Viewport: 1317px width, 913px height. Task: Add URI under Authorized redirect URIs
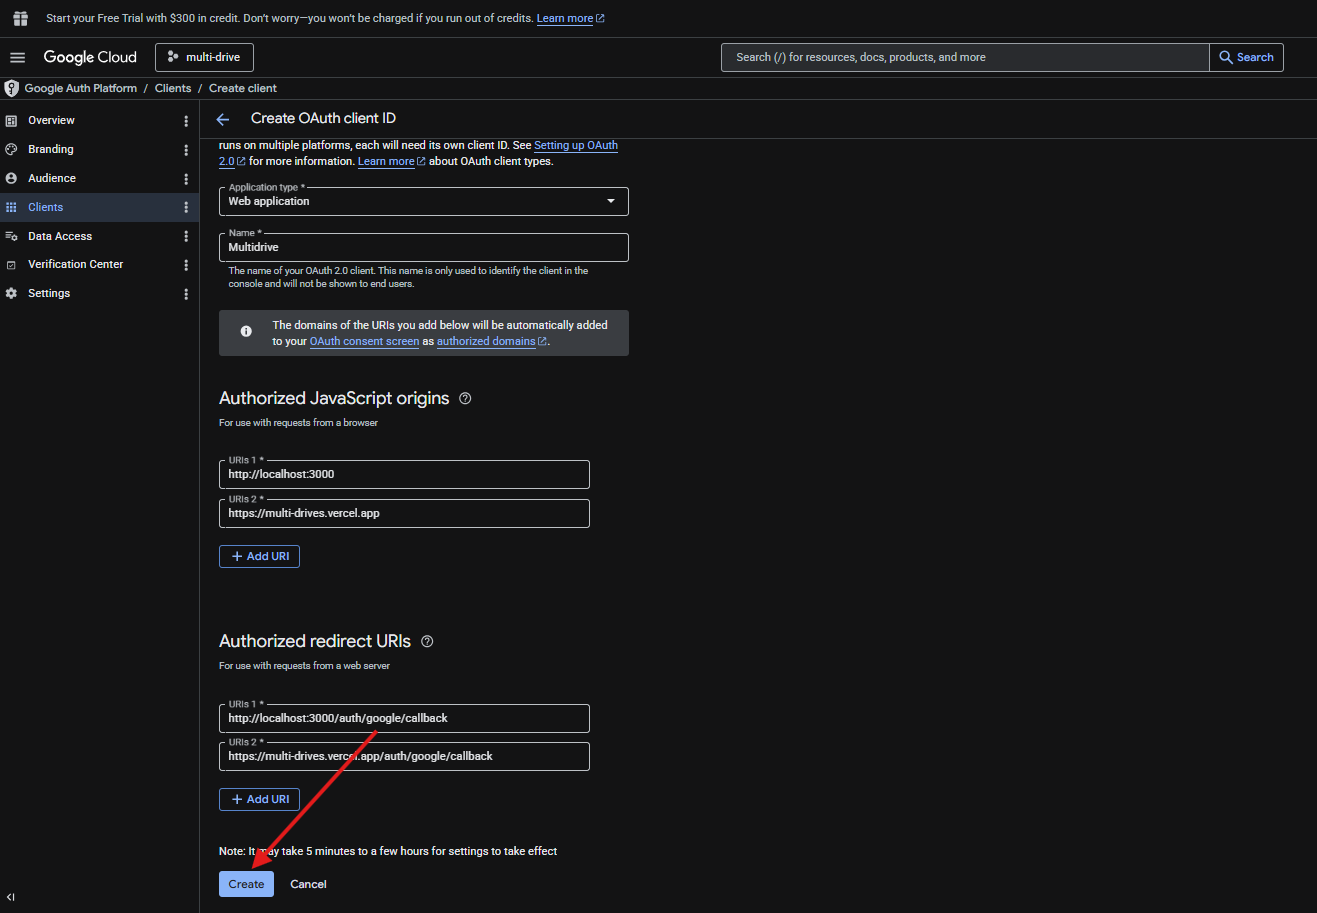click(x=259, y=799)
